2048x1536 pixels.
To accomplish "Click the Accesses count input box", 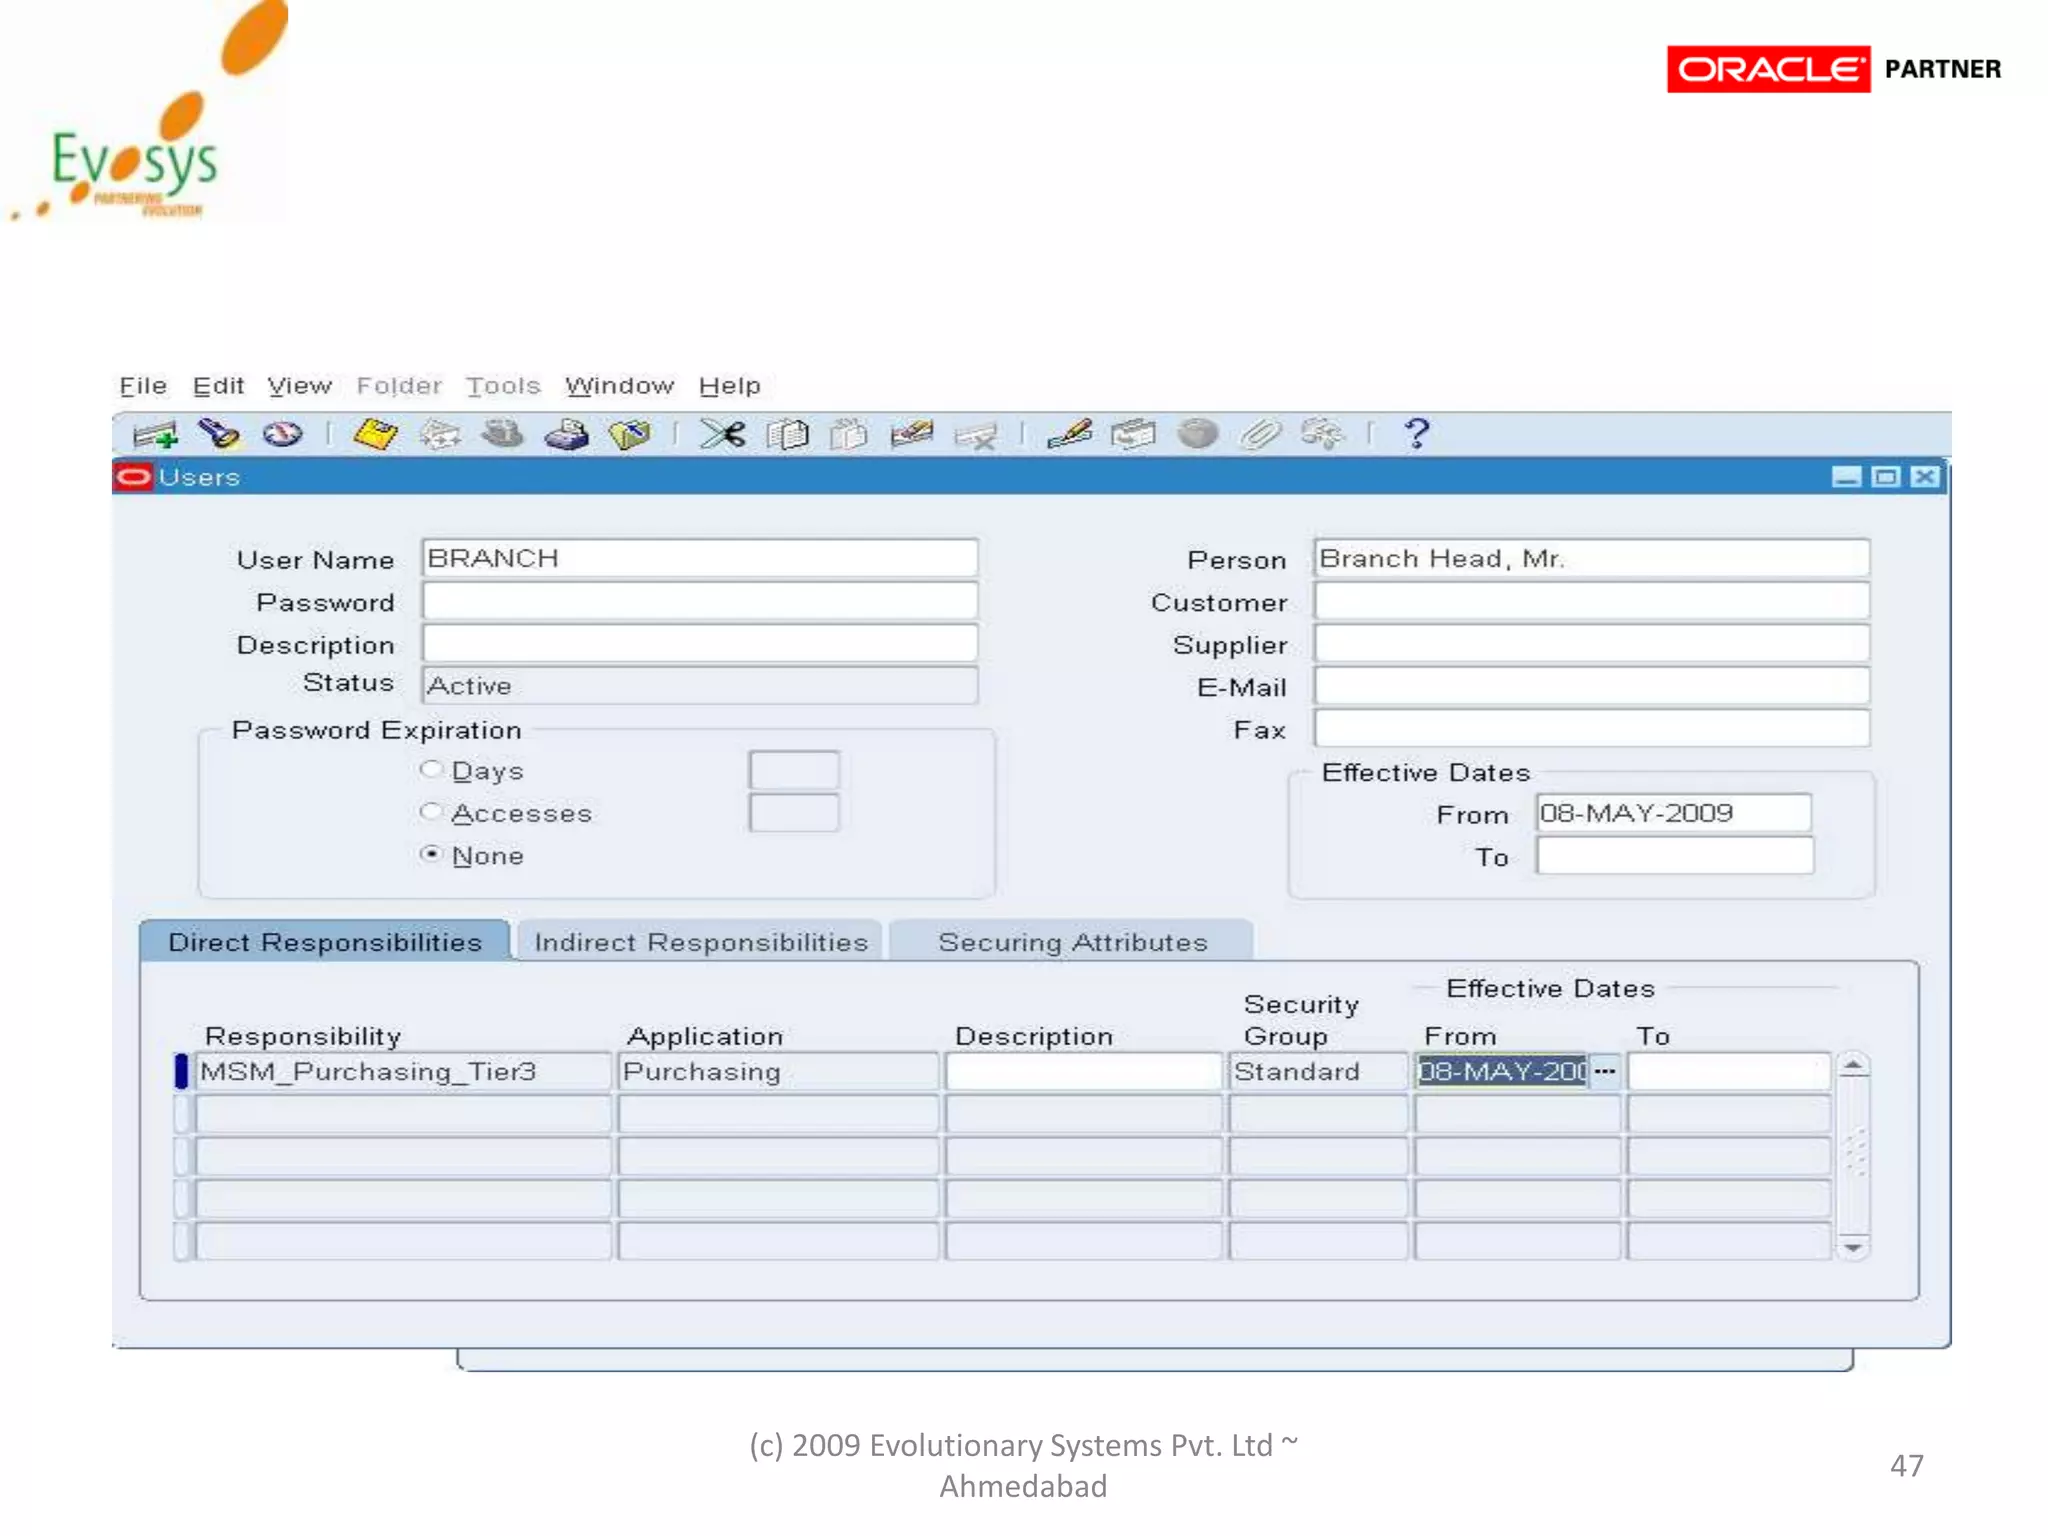I will pos(794,812).
